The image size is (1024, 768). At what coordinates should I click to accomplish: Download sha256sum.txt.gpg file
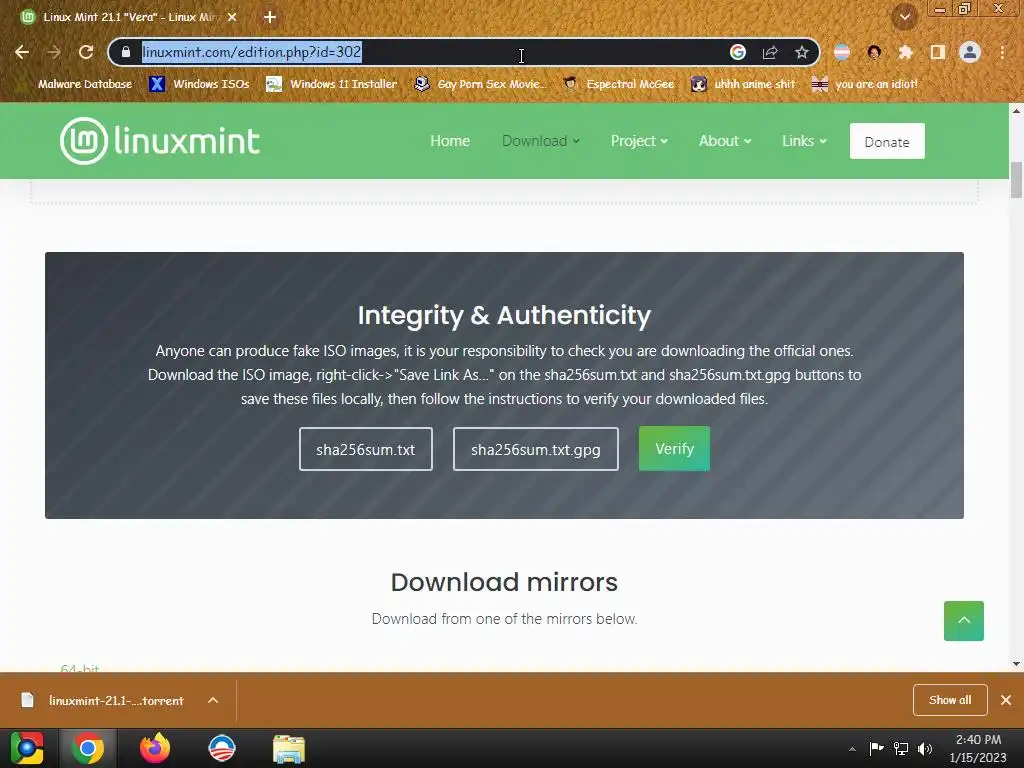536,449
